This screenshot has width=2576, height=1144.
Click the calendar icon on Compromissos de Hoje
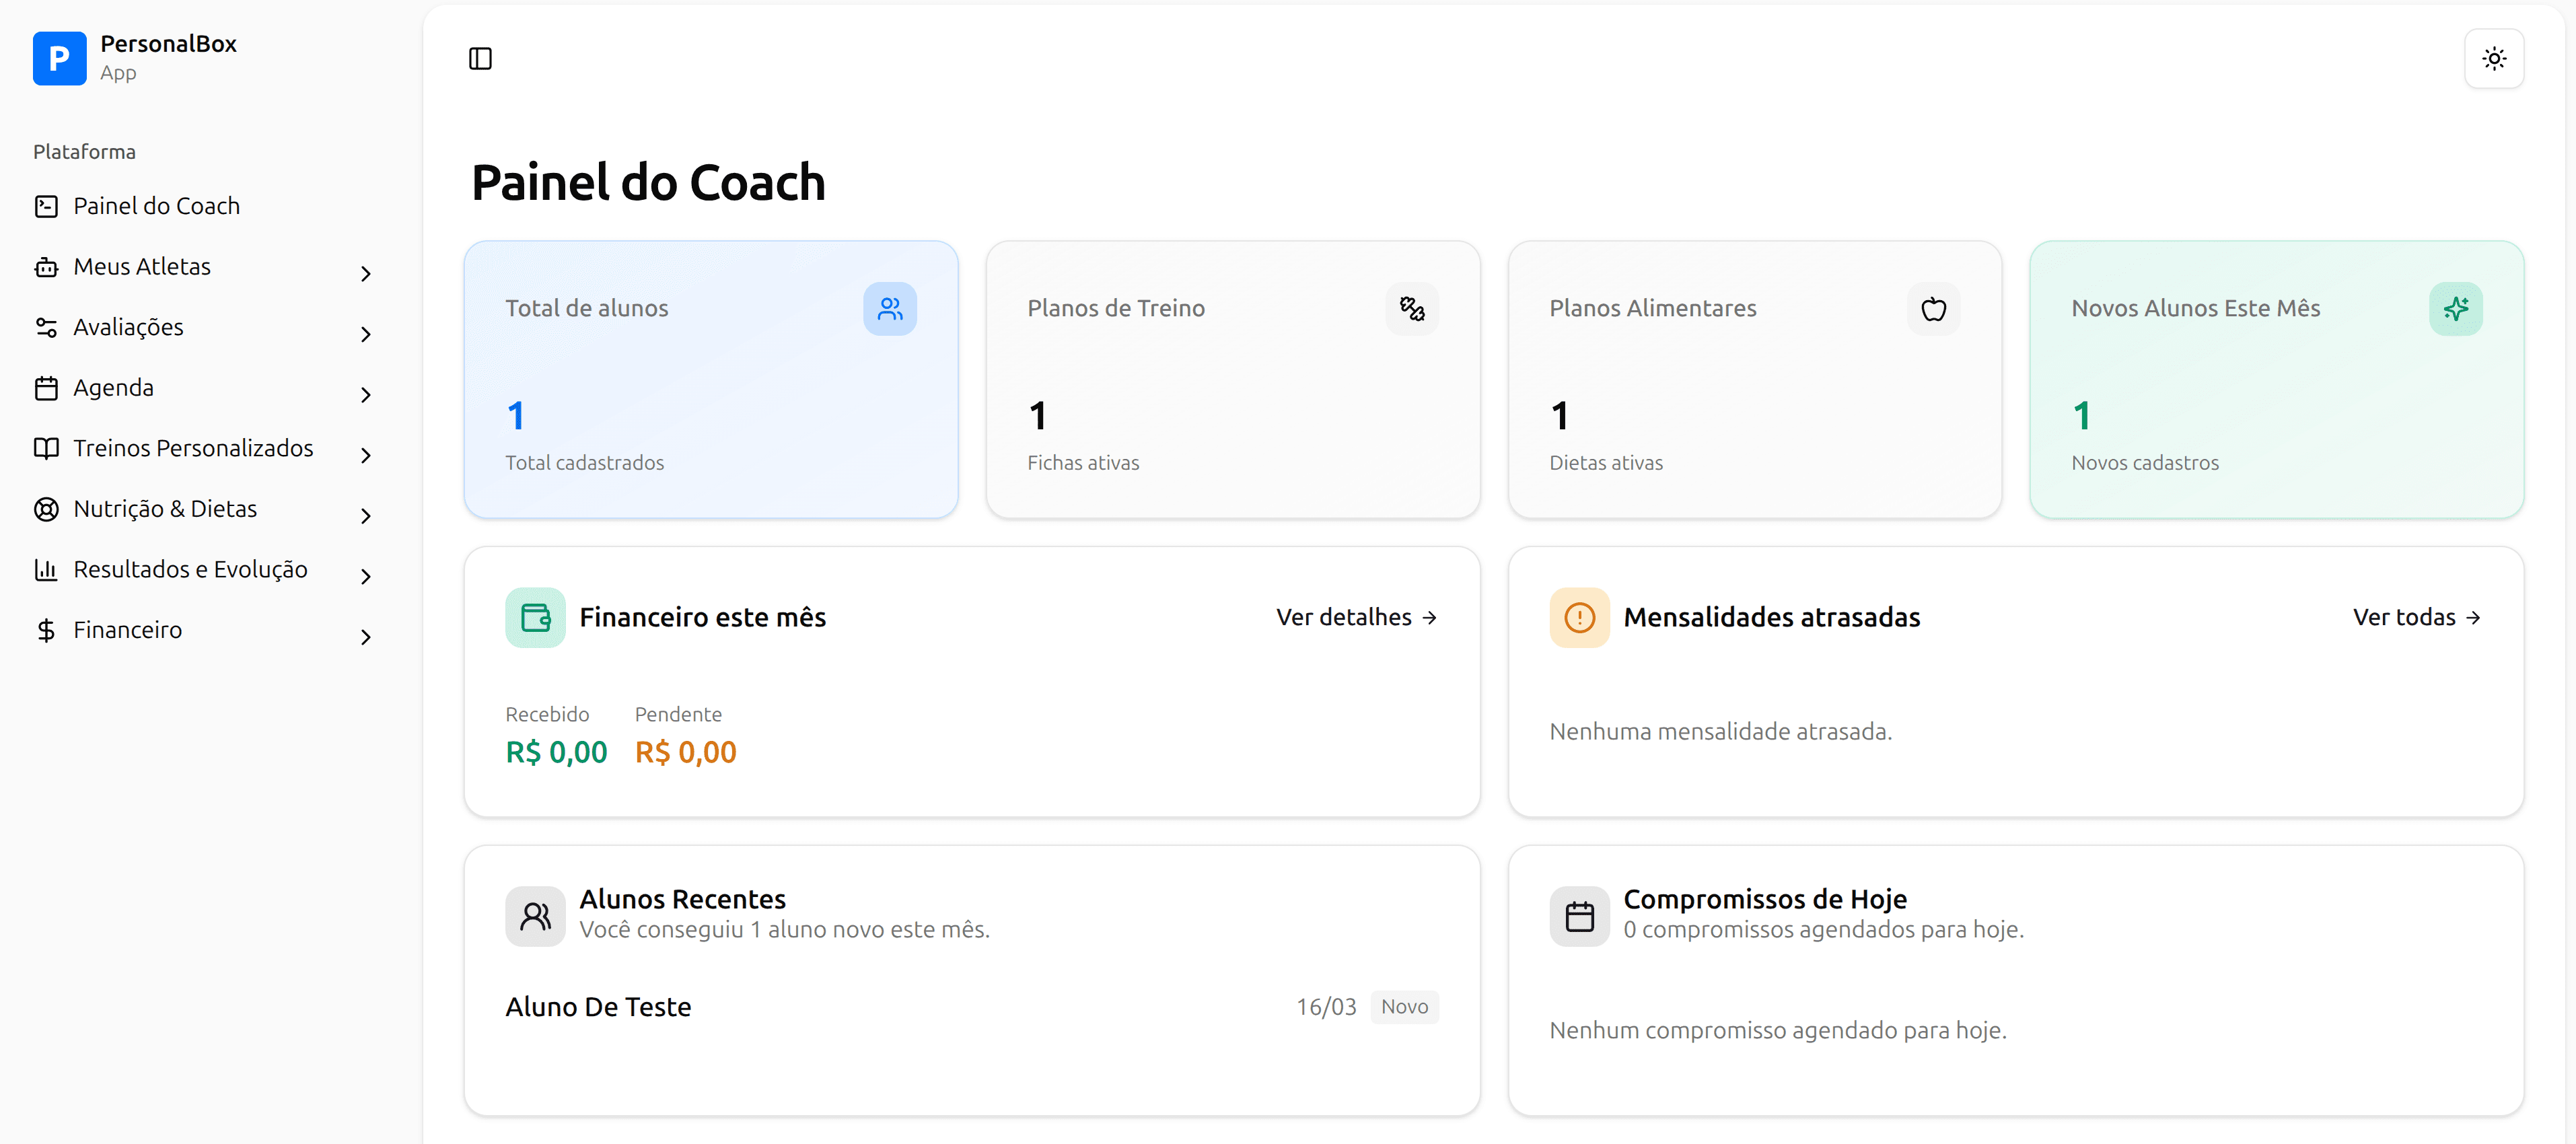click(x=1578, y=915)
